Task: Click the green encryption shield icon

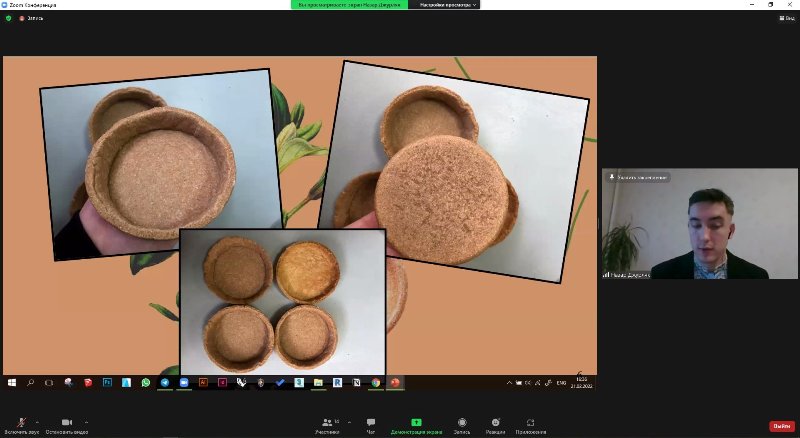Action: [x=8, y=18]
